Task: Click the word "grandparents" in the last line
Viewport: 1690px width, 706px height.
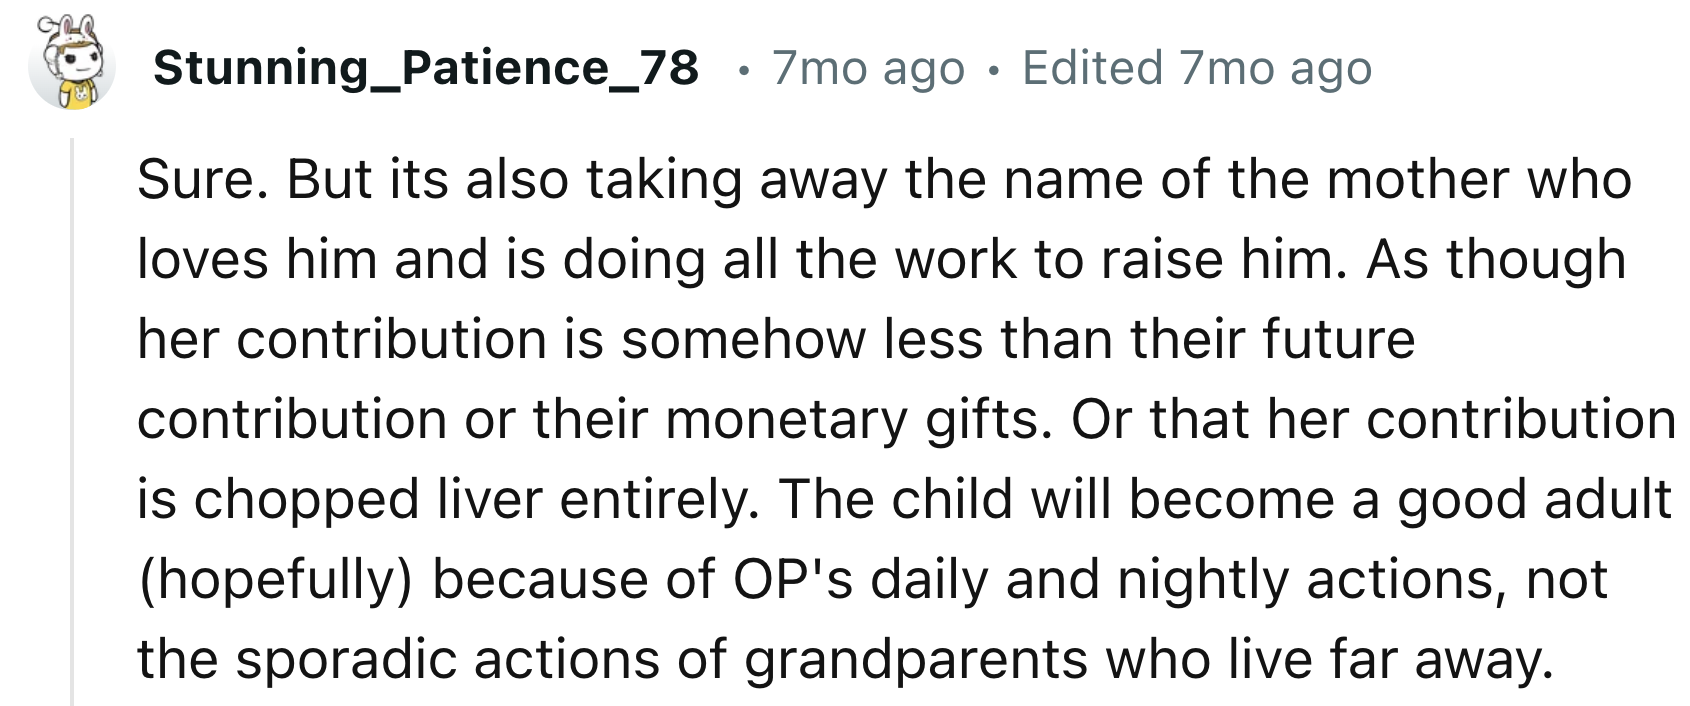Action: click(916, 660)
